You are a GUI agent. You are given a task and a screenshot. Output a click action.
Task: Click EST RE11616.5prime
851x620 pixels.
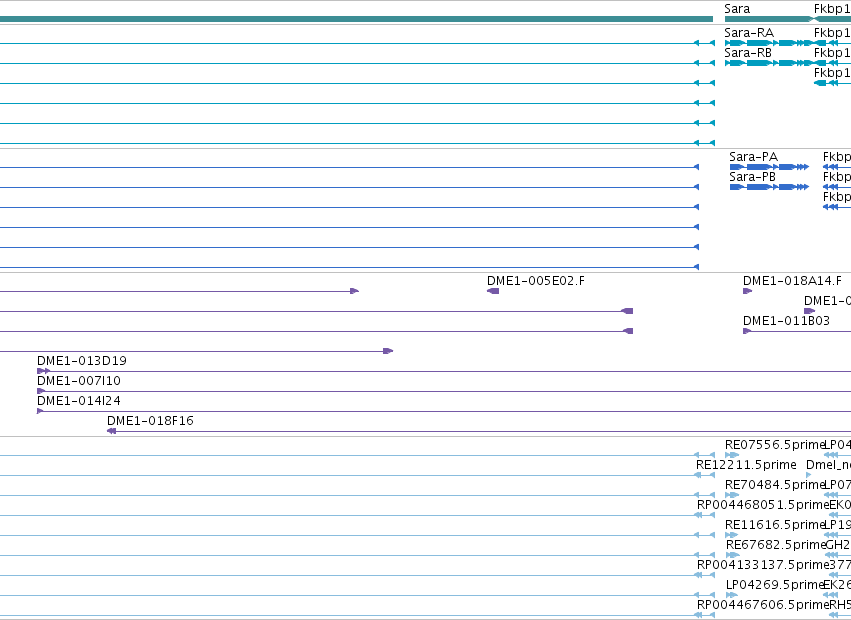[732, 535]
